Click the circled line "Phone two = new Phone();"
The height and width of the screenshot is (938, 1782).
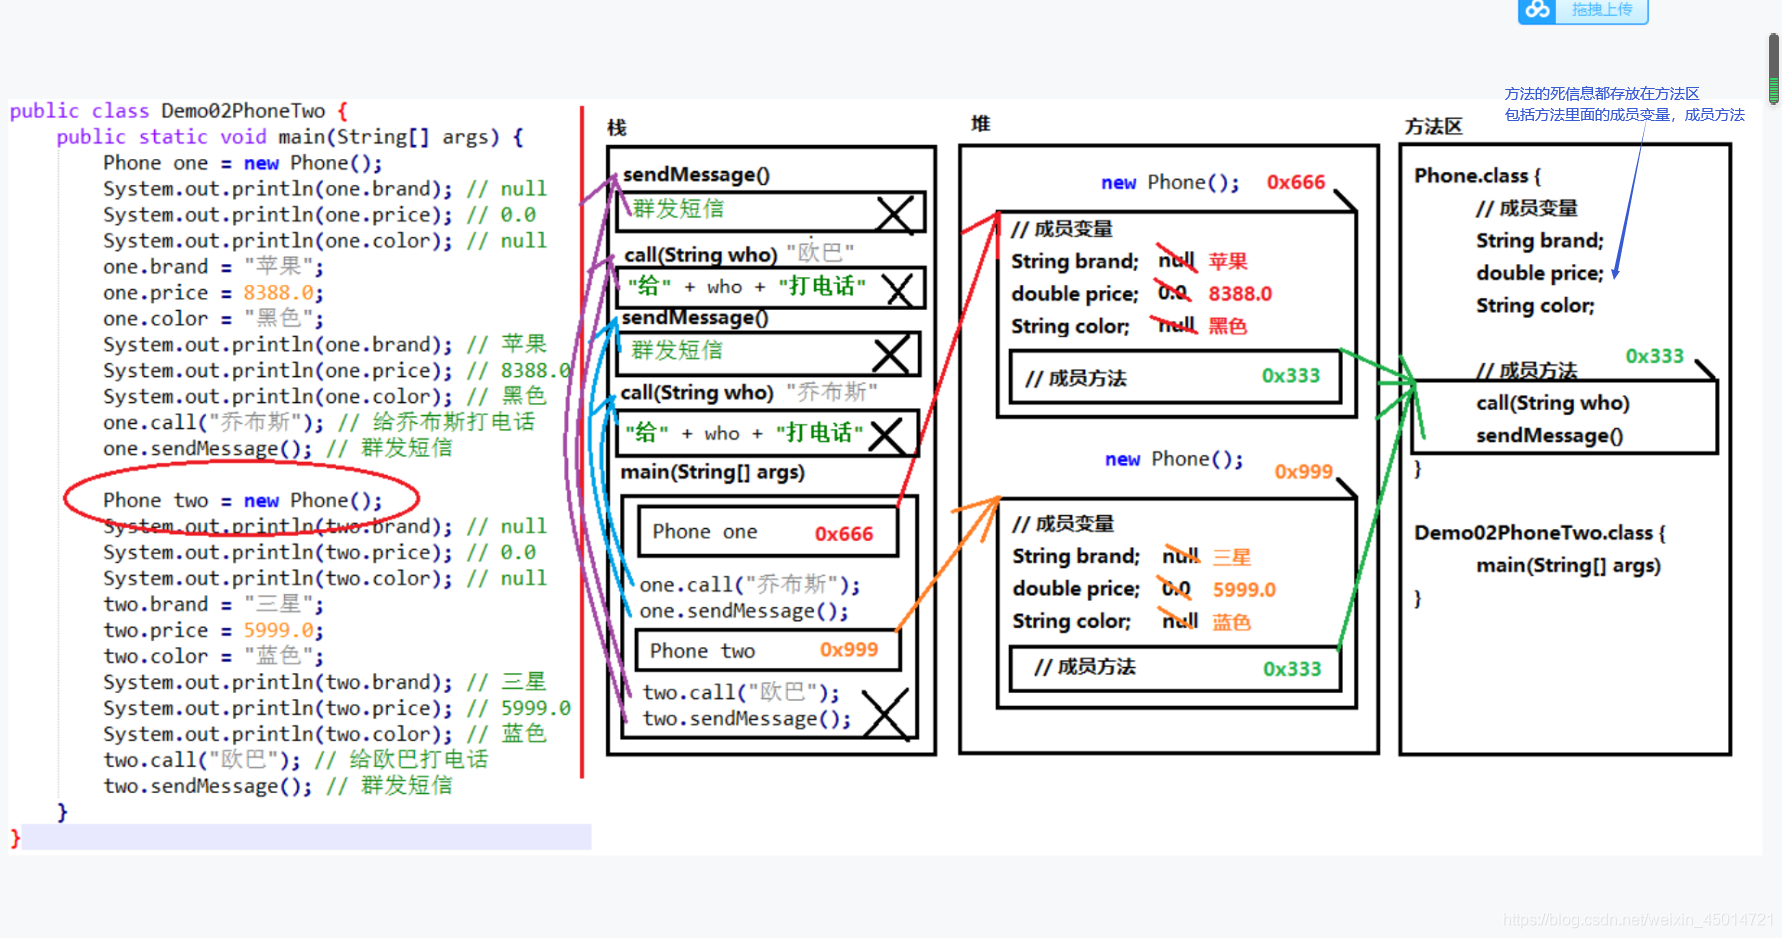242,500
